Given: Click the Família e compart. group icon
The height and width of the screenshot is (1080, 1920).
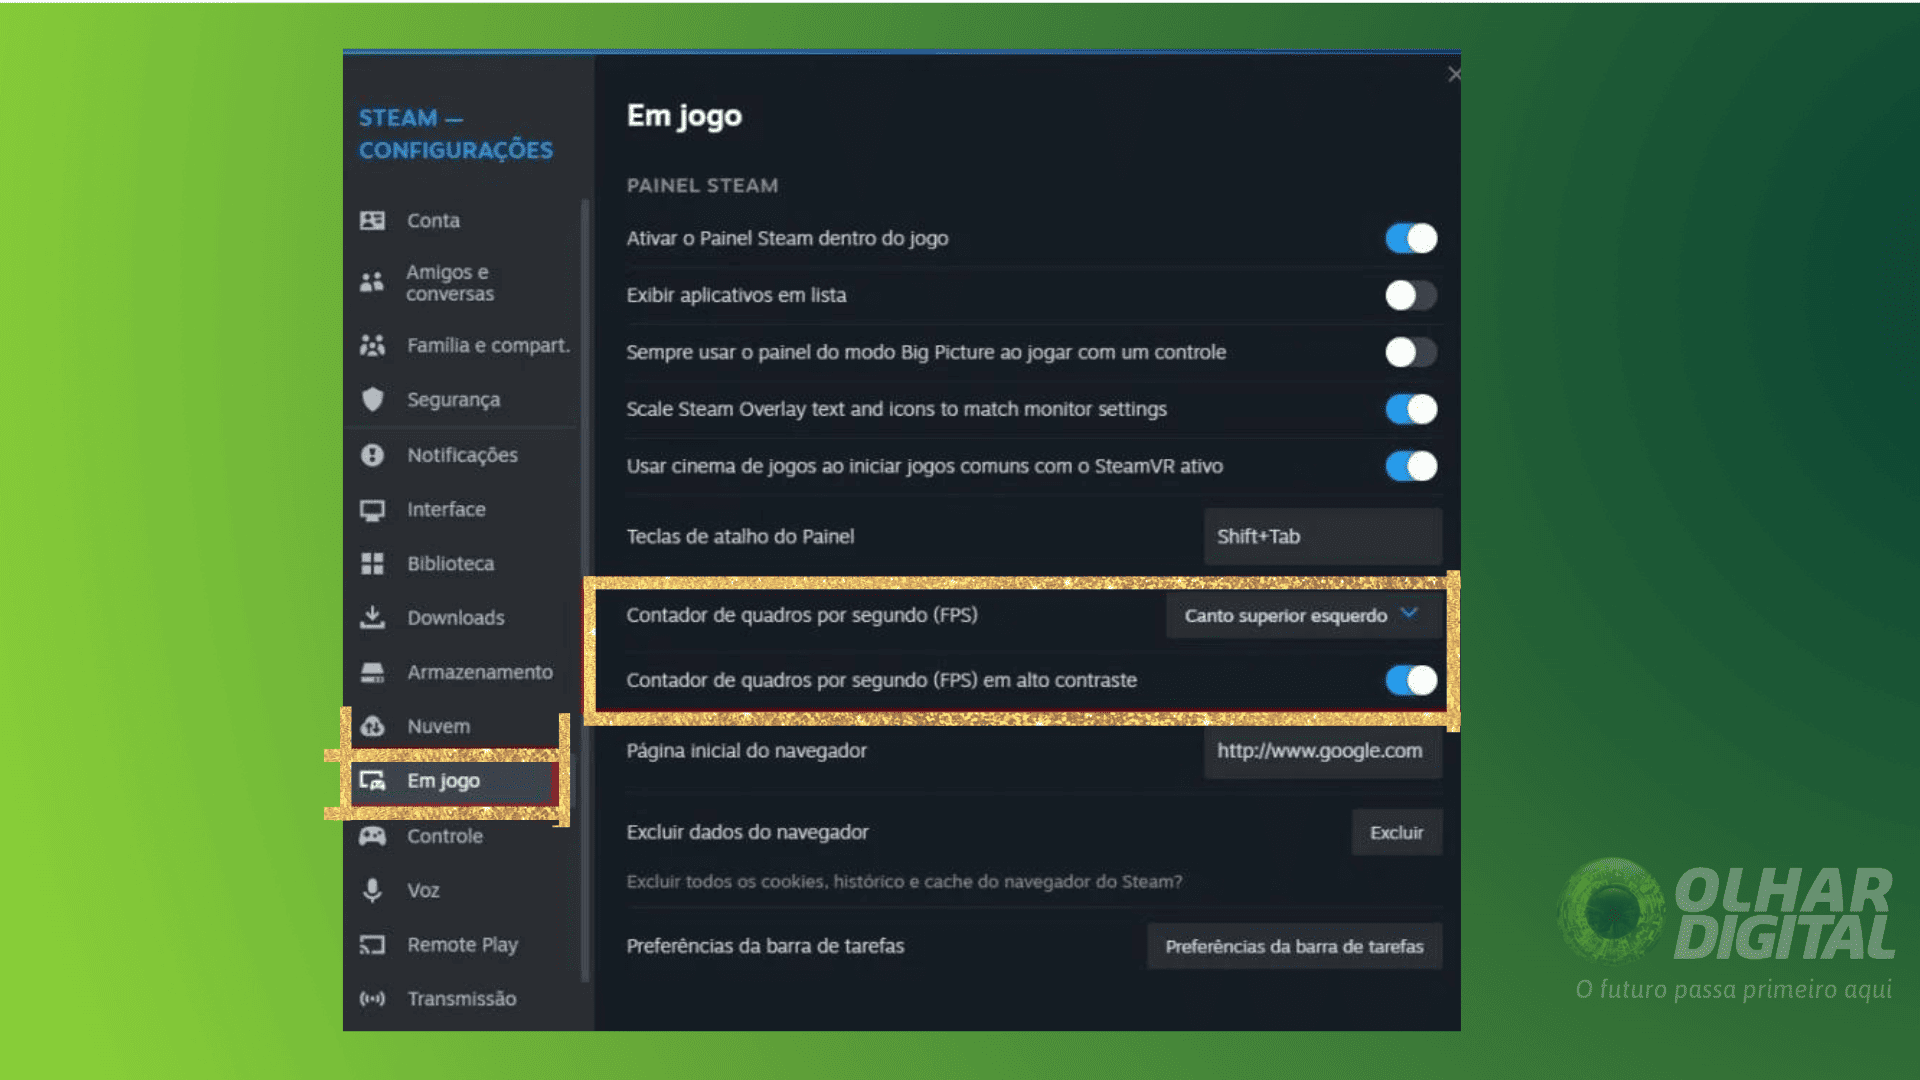Looking at the screenshot, I should tap(372, 345).
